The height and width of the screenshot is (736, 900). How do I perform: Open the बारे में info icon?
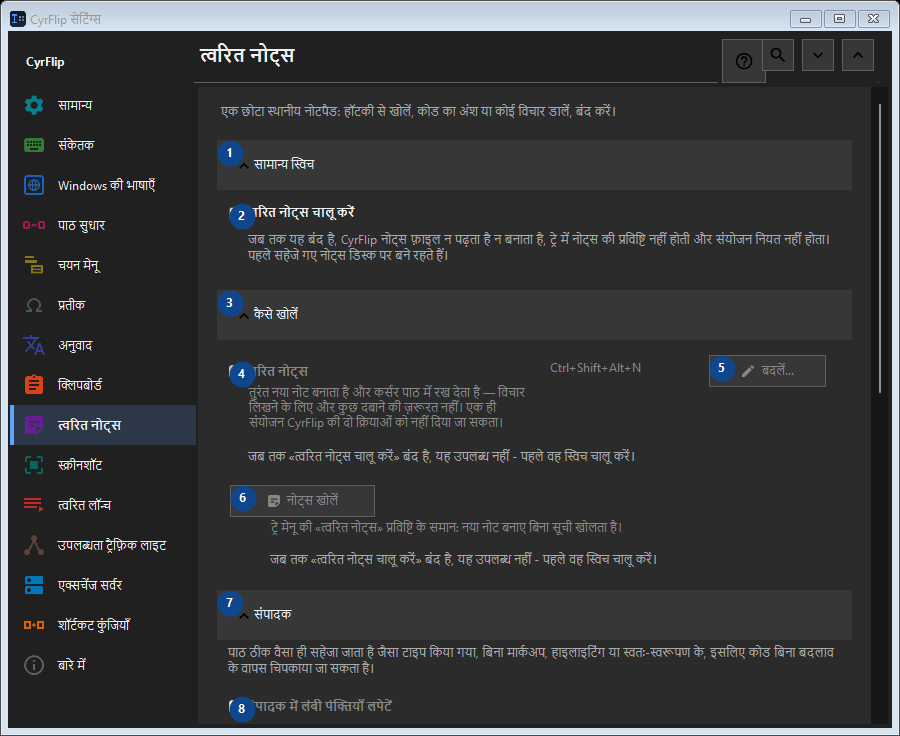click(34, 665)
